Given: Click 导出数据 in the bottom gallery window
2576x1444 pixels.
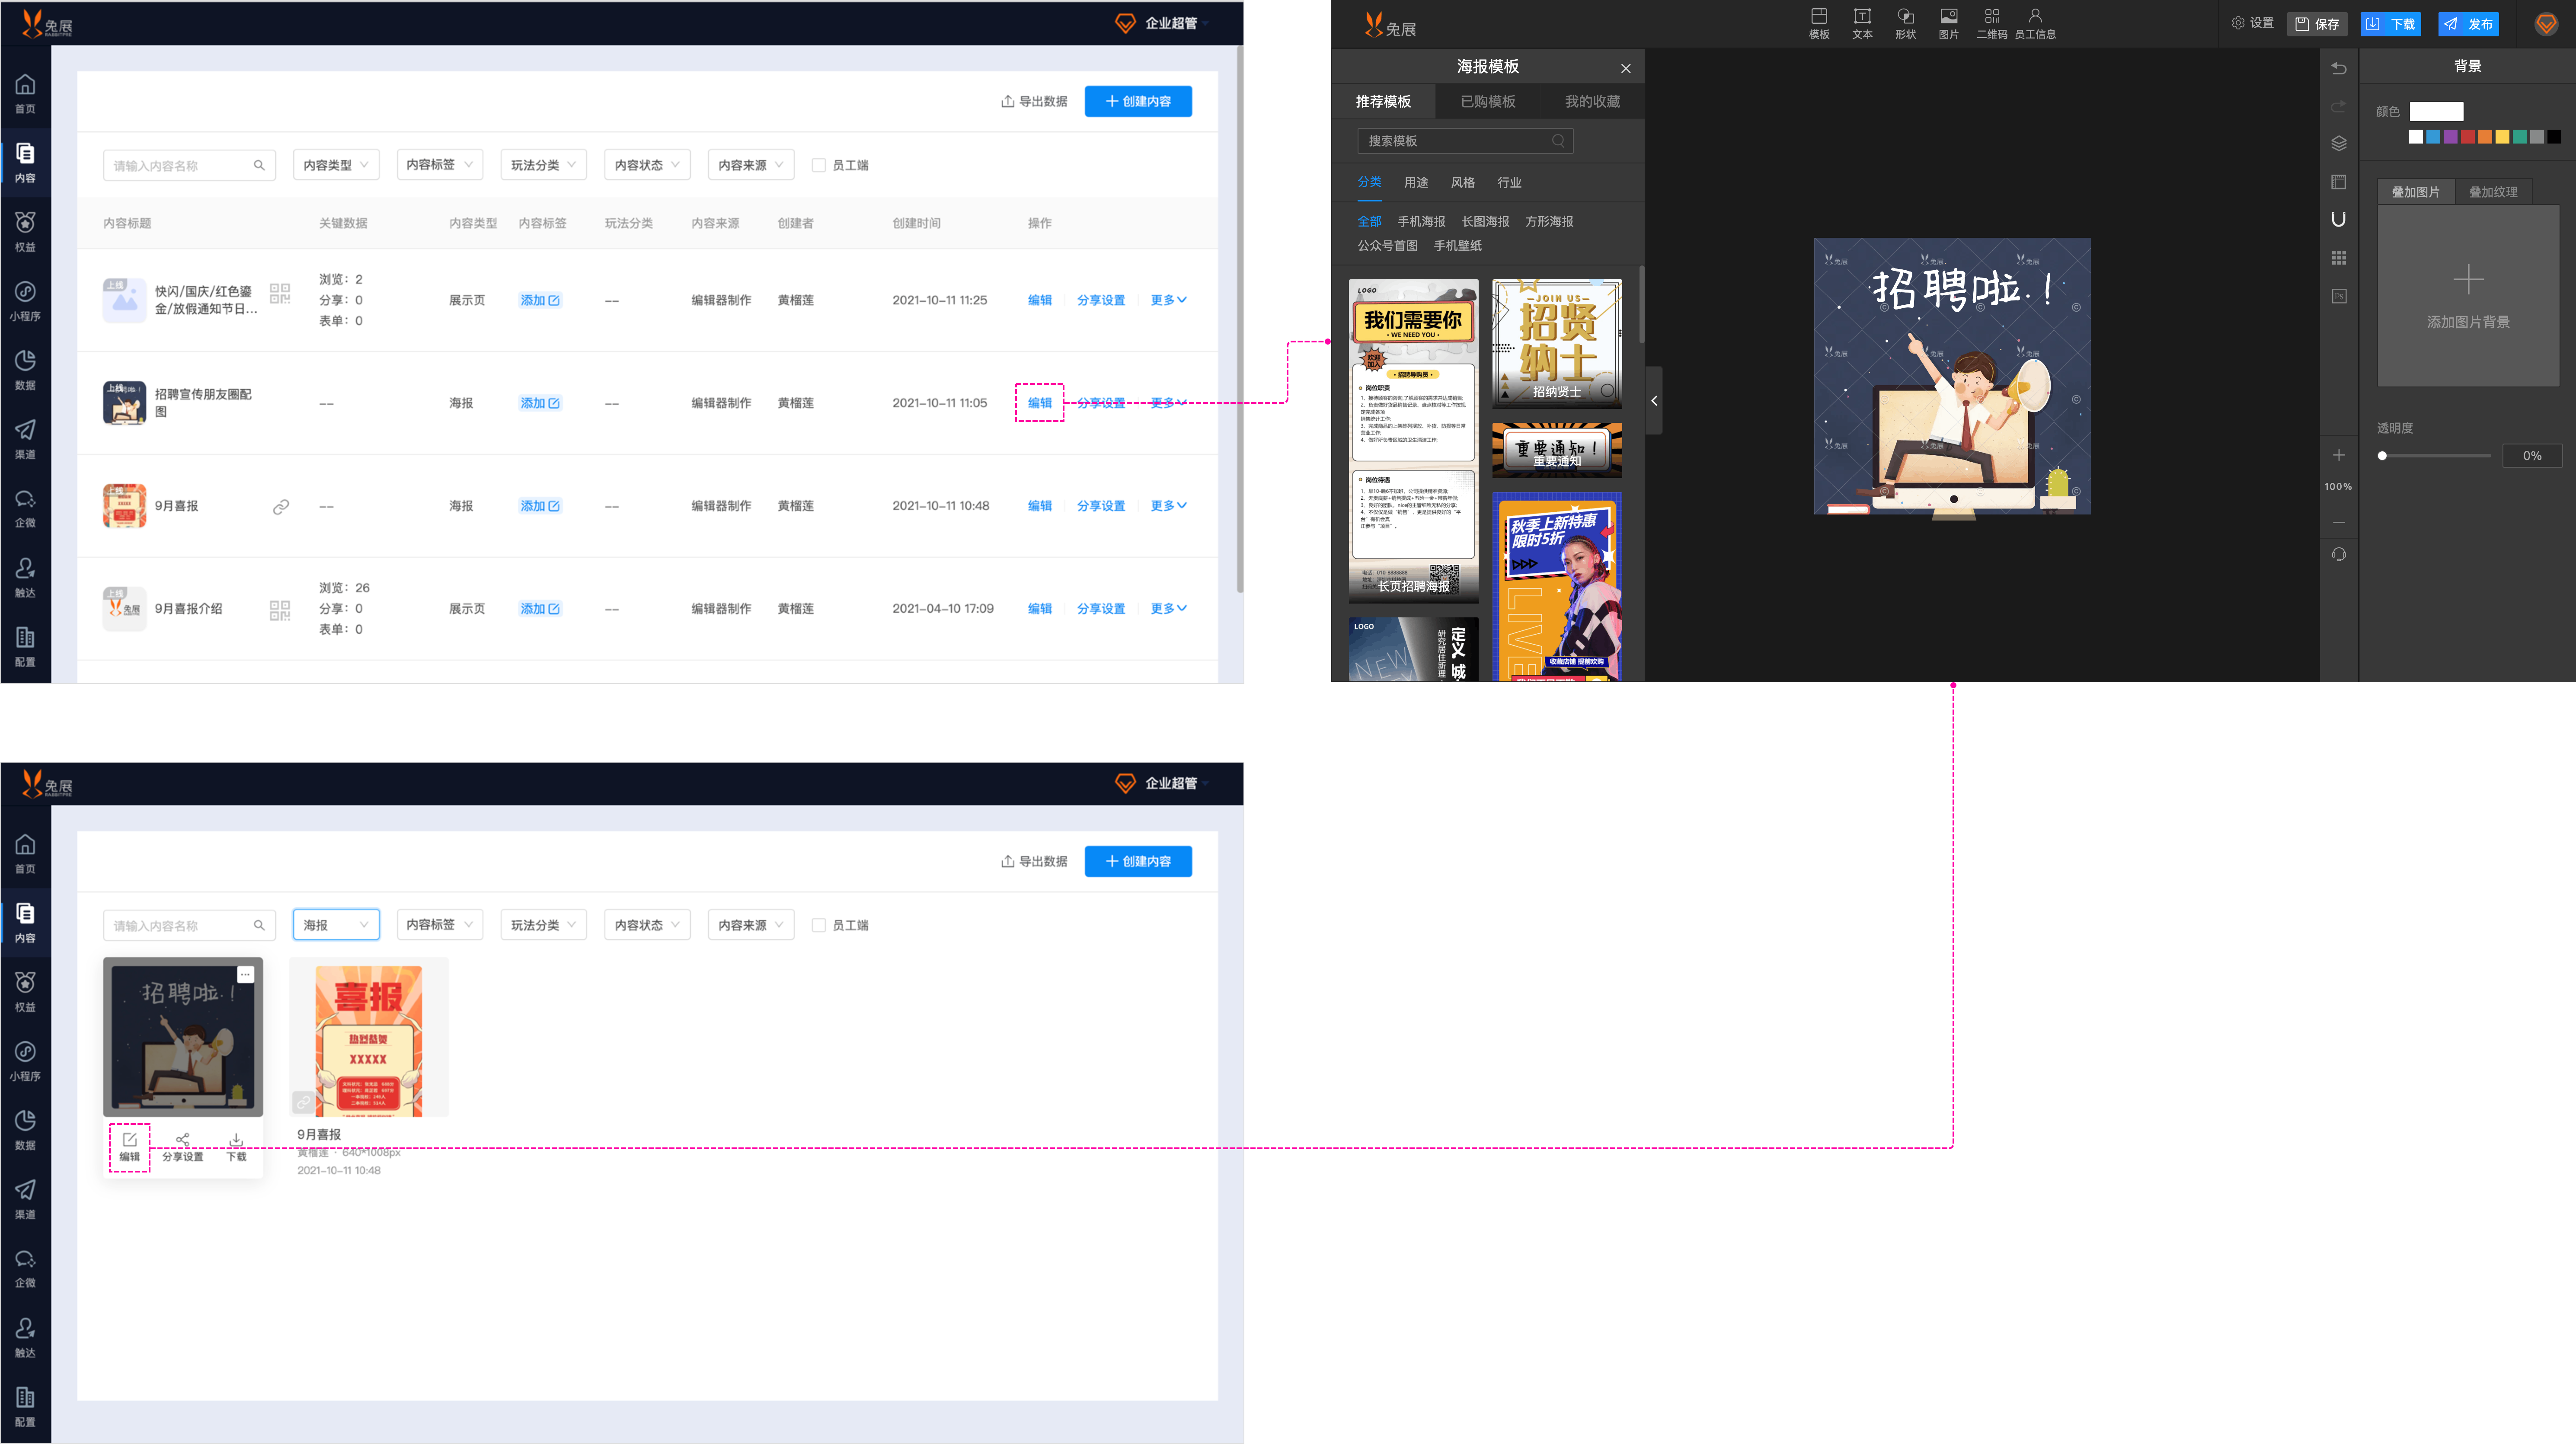Looking at the screenshot, I should [x=1034, y=861].
